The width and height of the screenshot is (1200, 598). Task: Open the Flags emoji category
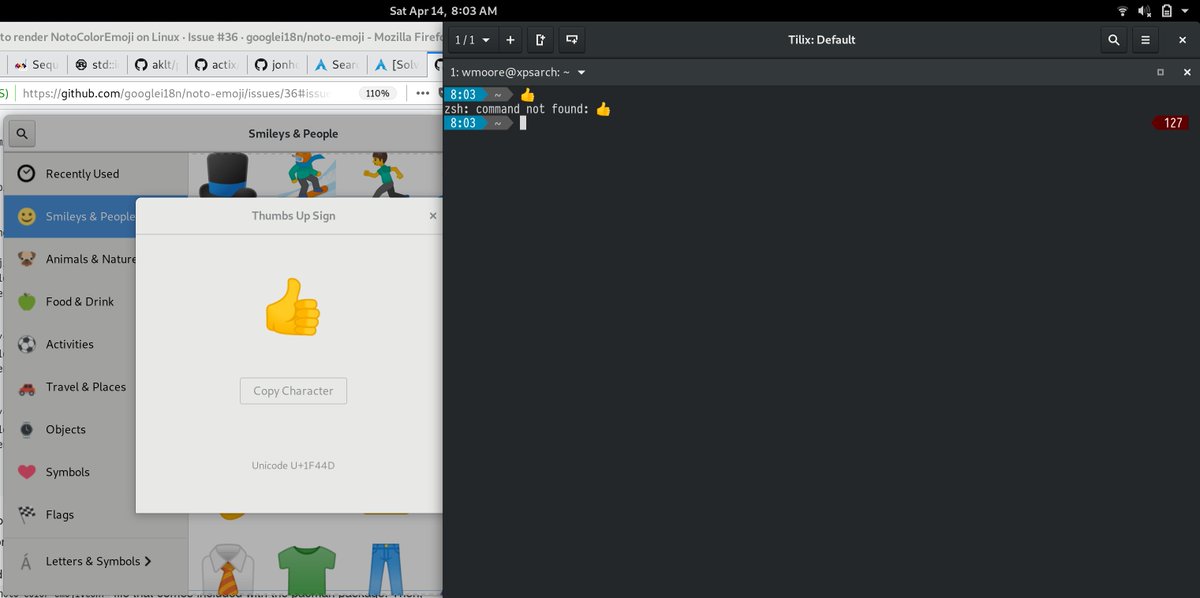point(70,515)
